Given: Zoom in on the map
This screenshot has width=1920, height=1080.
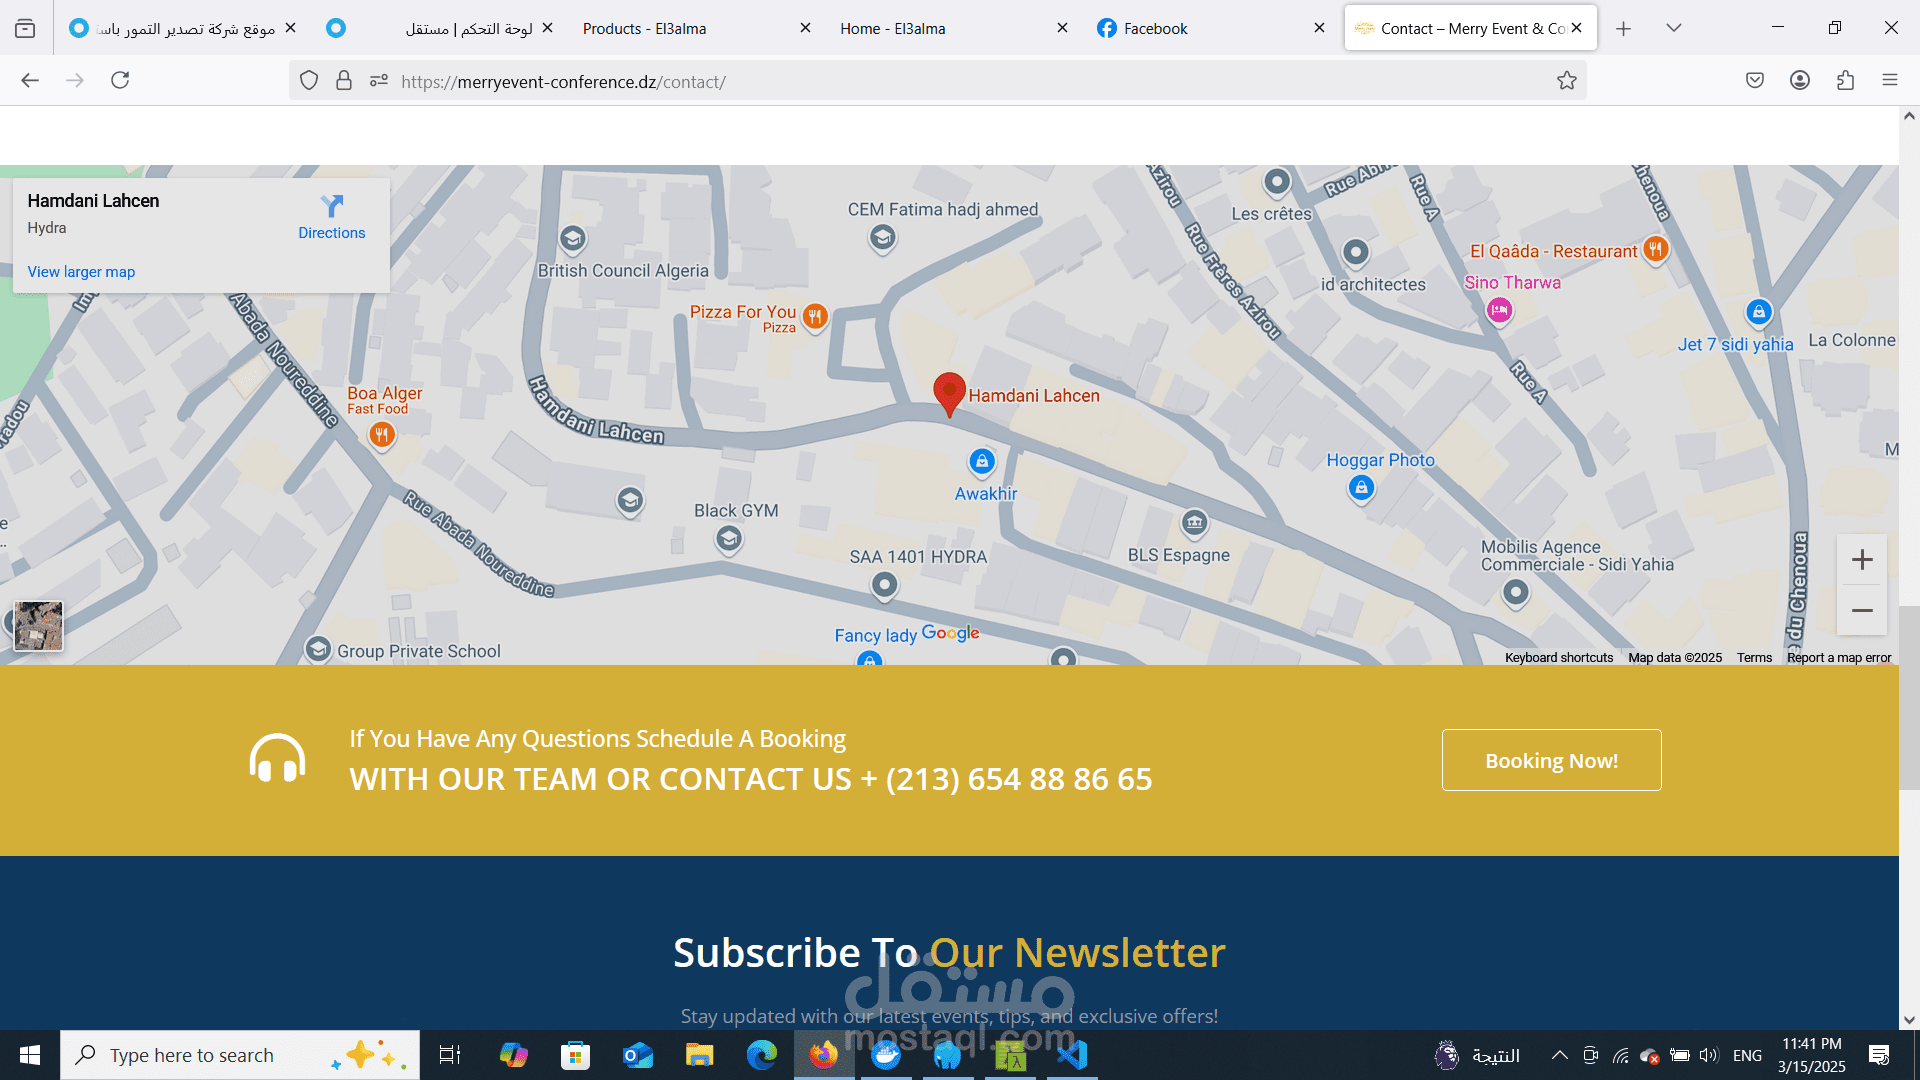Looking at the screenshot, I should (x=1861, y=560).
